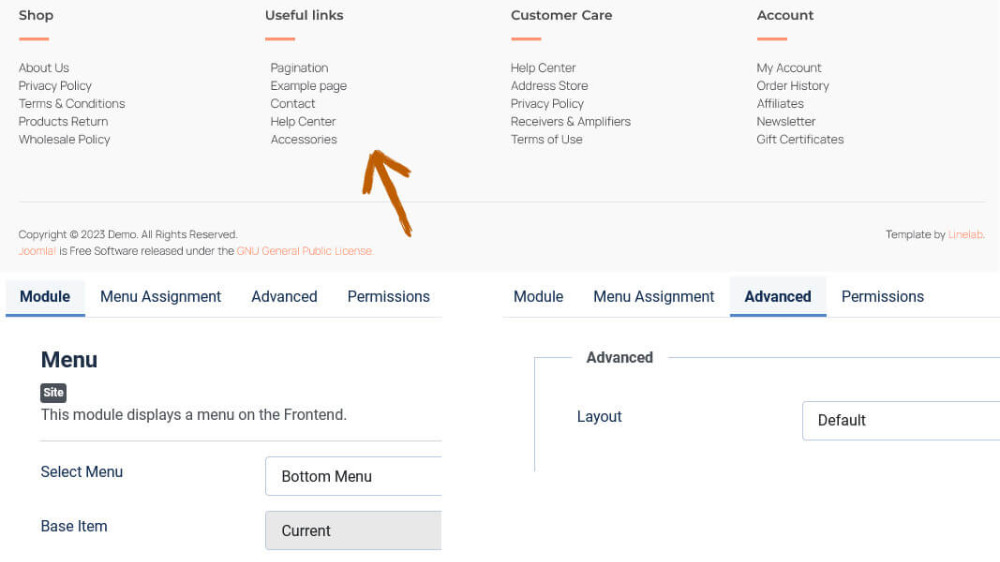The image size is (1000, 562).
Task: Open the Gift Certificates link
Action: pos(800,140)
